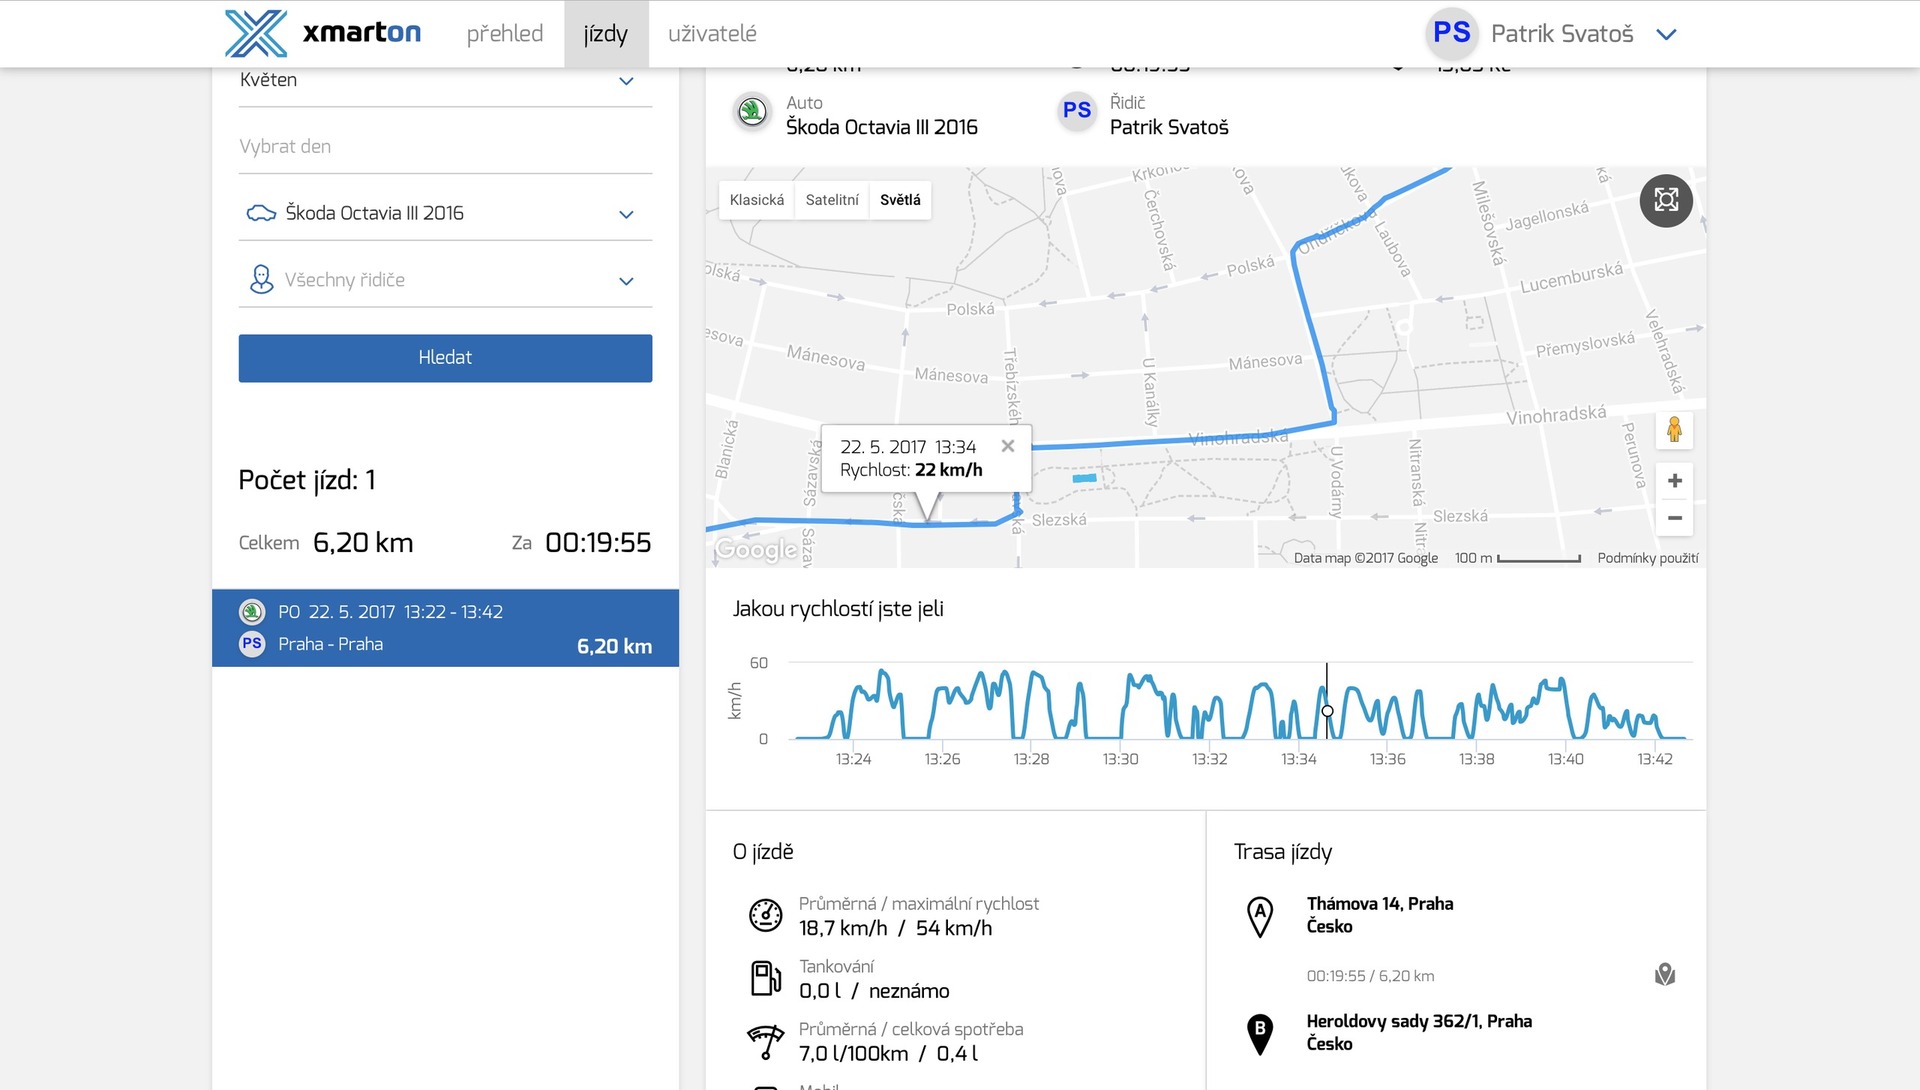Close the speed info popup on map
Viewport: 1920px width, 1090px height.
click(x=1008, y=446)
